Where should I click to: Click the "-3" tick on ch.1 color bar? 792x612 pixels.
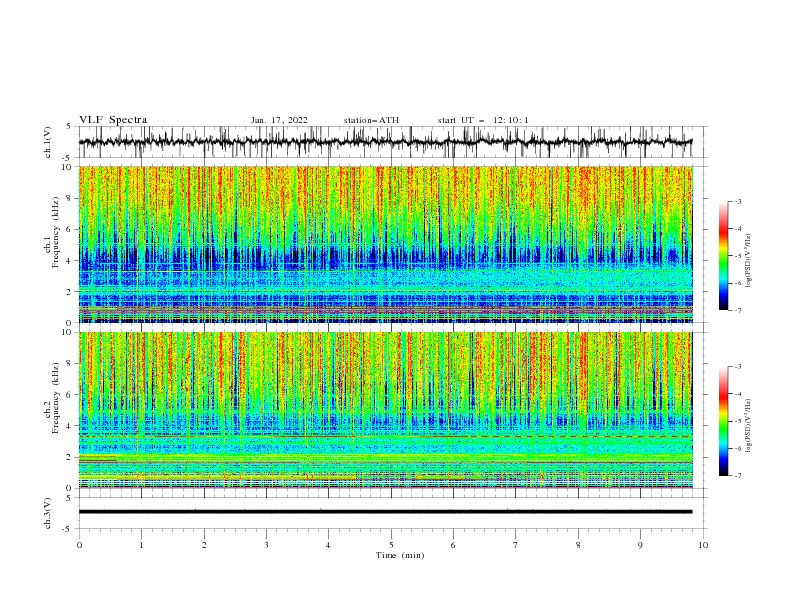(738, 201)
